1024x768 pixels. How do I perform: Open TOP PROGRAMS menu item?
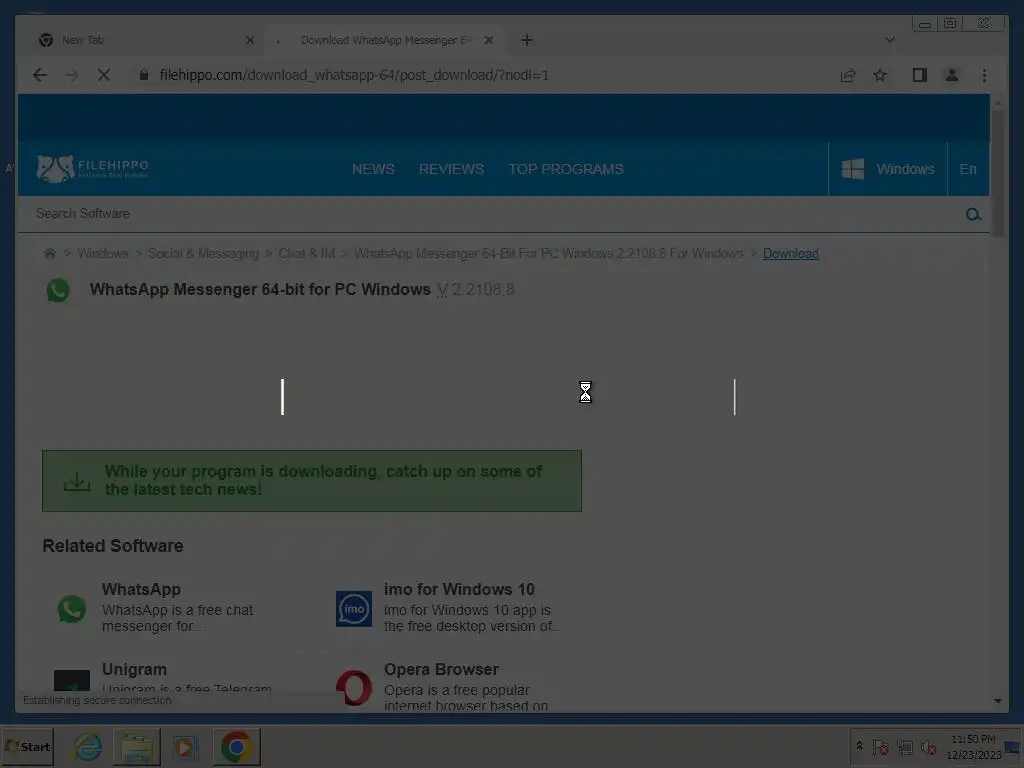coord(566,169)
